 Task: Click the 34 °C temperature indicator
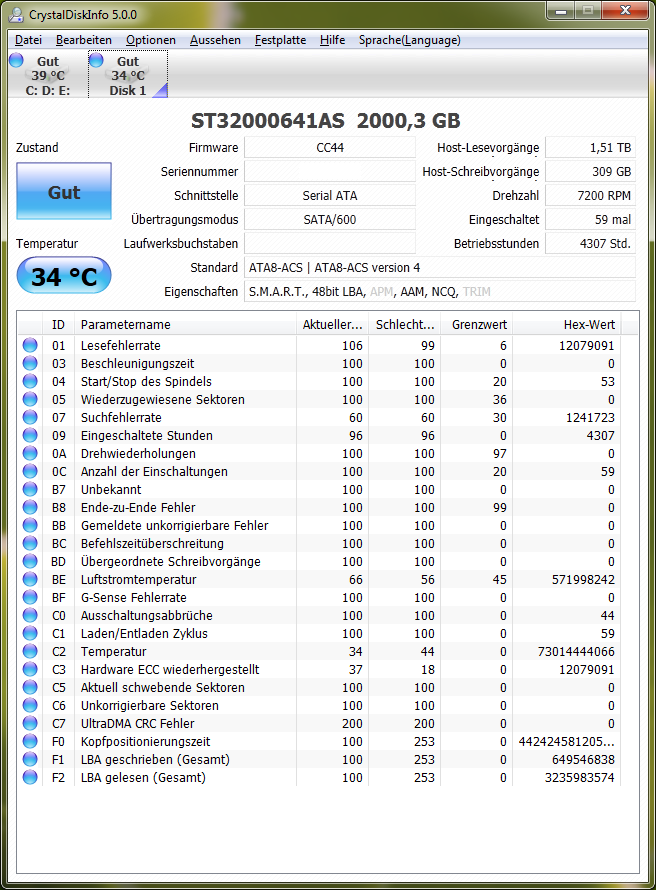tap(64, 276)
